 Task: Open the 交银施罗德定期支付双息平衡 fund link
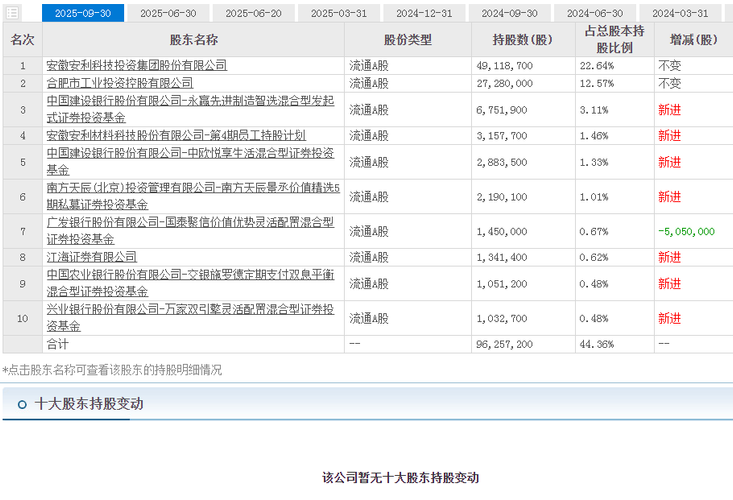click(x=190, y=283)
